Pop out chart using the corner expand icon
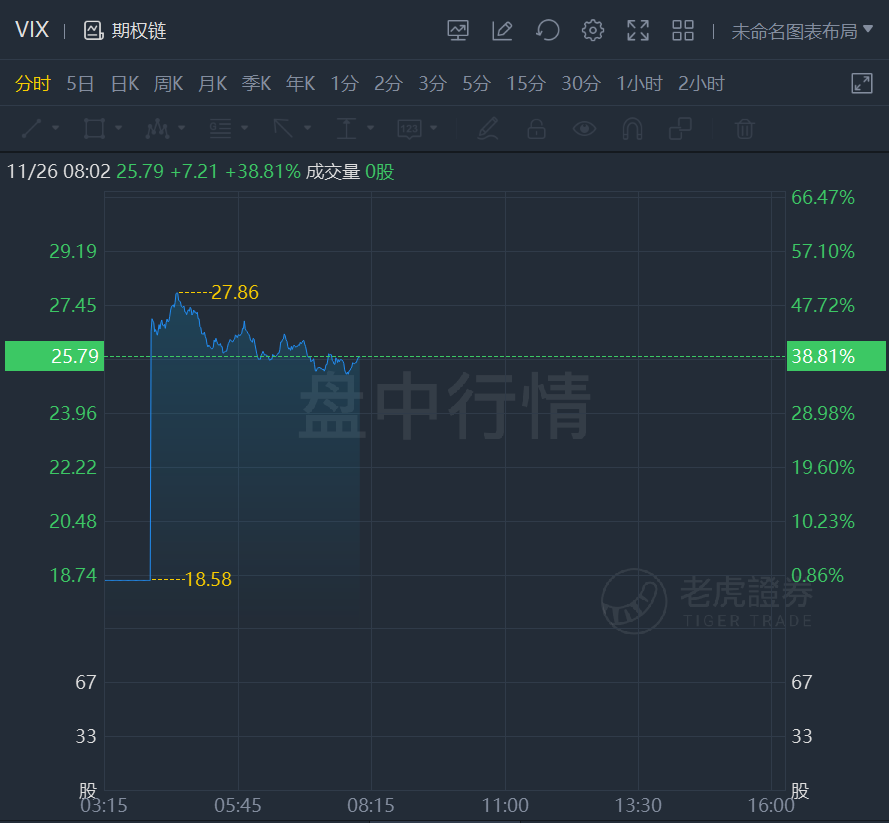The height and width of the screenshot is (823, 889). point(862,84)
